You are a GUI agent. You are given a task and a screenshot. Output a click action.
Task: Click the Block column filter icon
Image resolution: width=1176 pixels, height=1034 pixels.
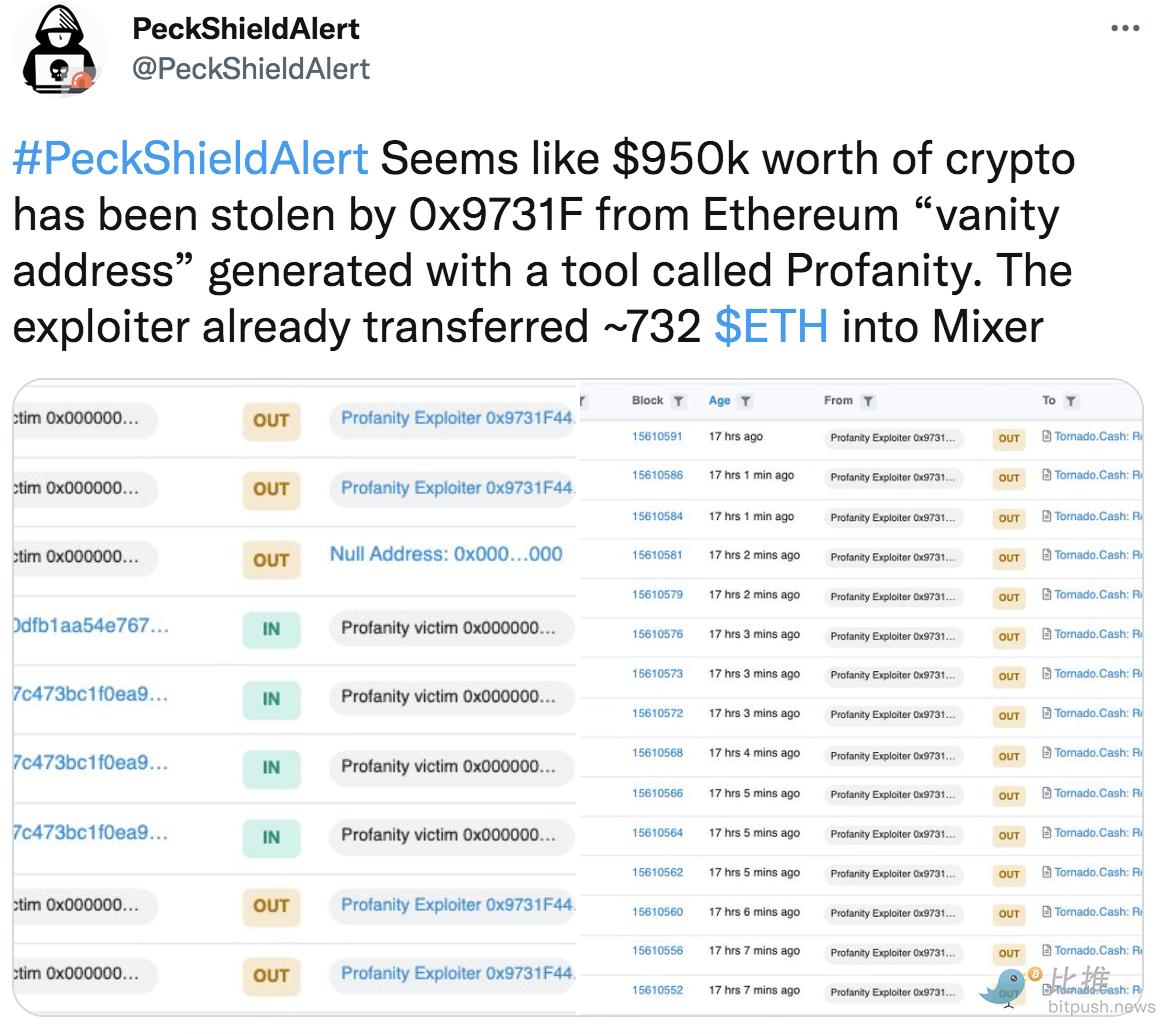[678, 401]
